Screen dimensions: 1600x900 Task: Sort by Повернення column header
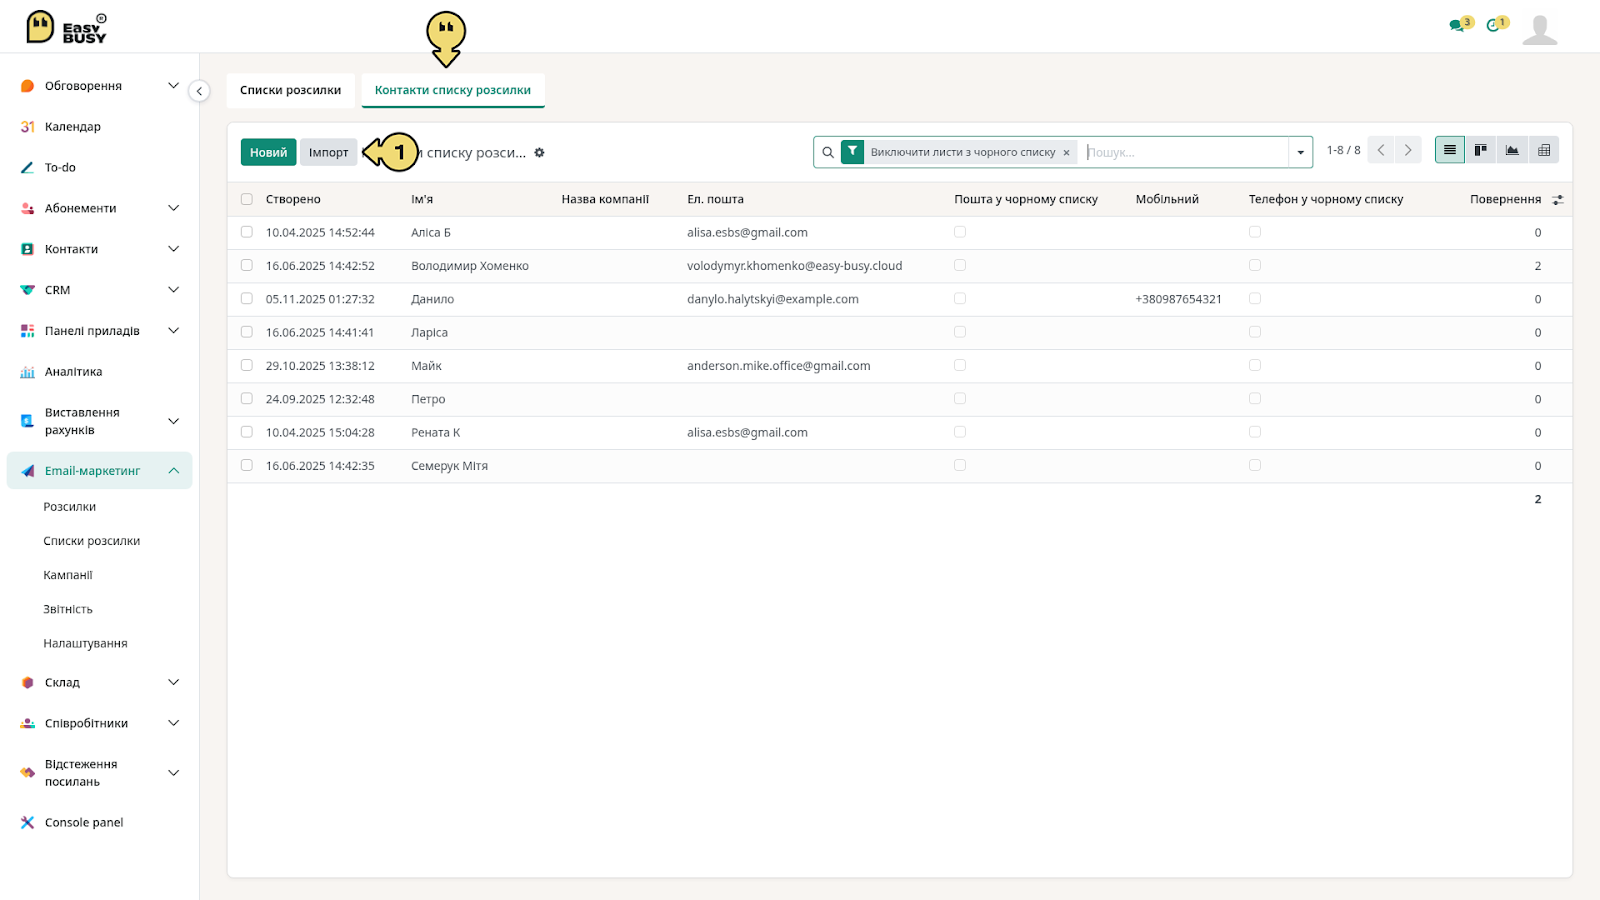[1505, 199]
